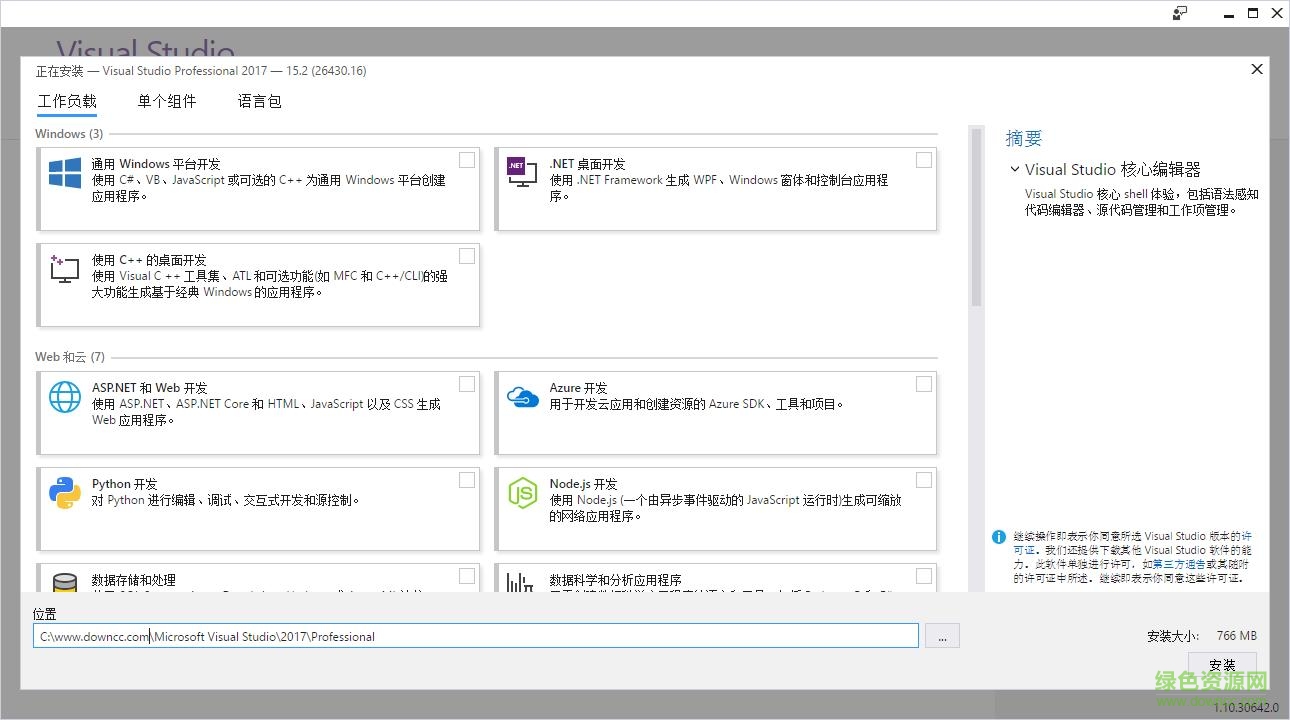Image resolution: width=1290 pixels, height=720 pixels.
Task: Select the C++ 桌面开发 monitor icon
Action: coord(64,268)
